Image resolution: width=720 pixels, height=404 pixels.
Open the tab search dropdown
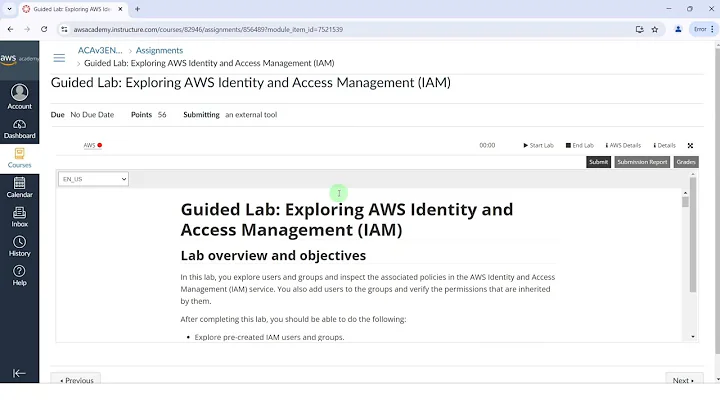9,9
